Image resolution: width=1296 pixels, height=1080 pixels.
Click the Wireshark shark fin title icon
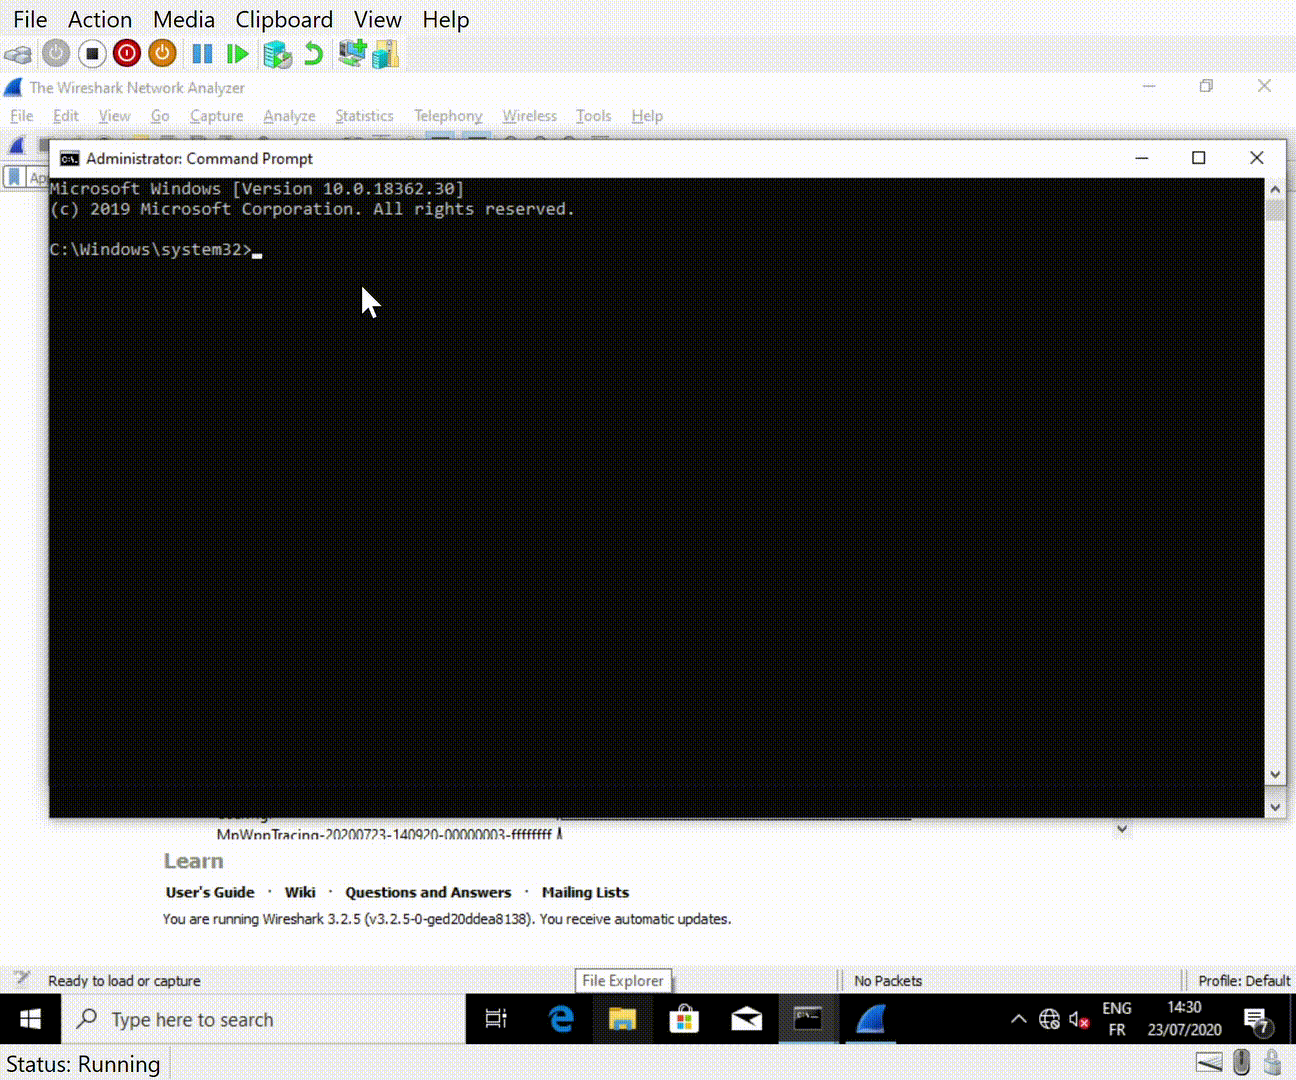(13, 88)
